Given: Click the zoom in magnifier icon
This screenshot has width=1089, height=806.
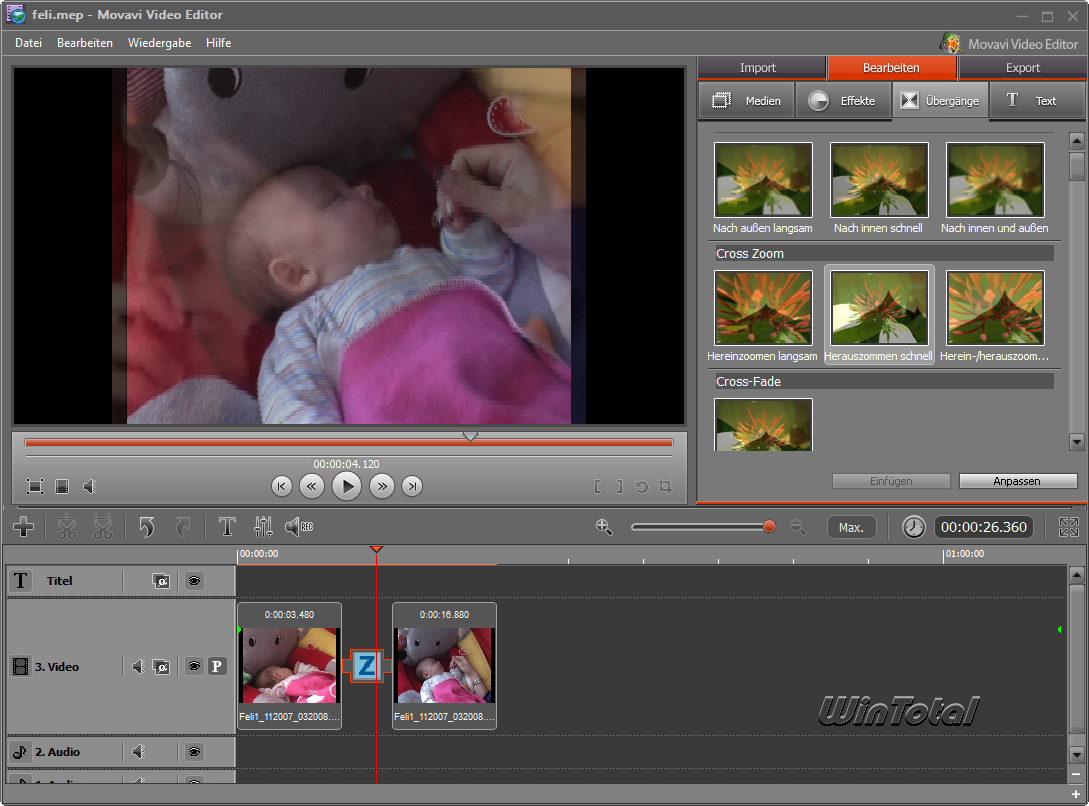Looking at the screenshot, I should point(604,527).
